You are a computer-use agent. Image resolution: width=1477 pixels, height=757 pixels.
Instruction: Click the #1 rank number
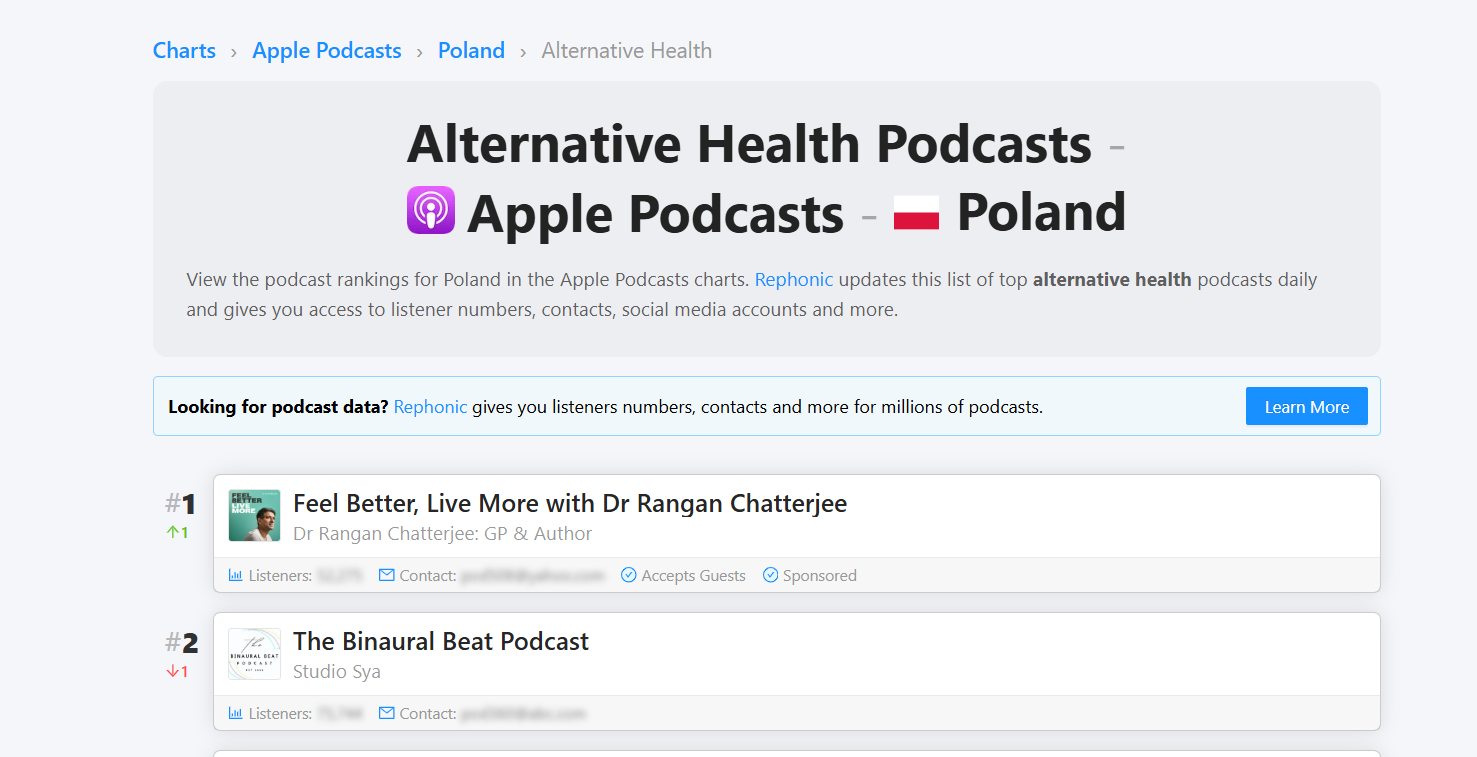[x=181, y=503]
